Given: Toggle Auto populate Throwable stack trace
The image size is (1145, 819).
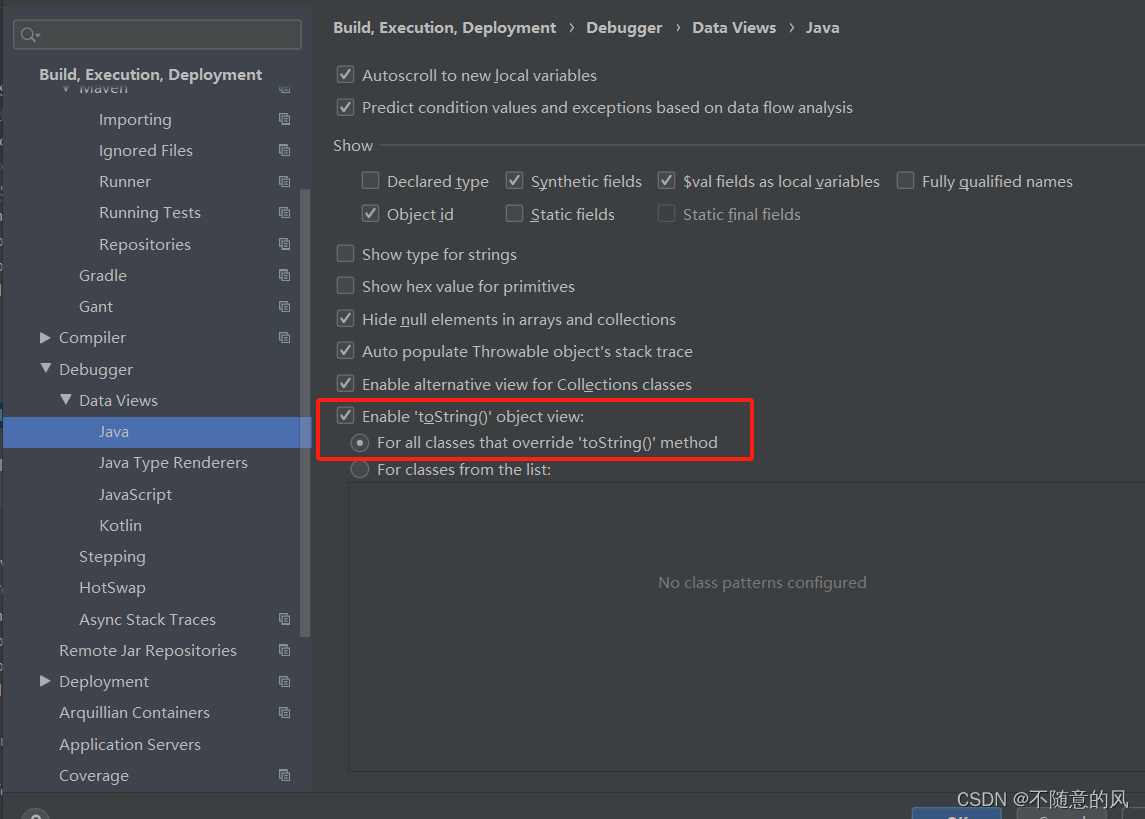Looking at the screenshot, I should coord(345,350).
